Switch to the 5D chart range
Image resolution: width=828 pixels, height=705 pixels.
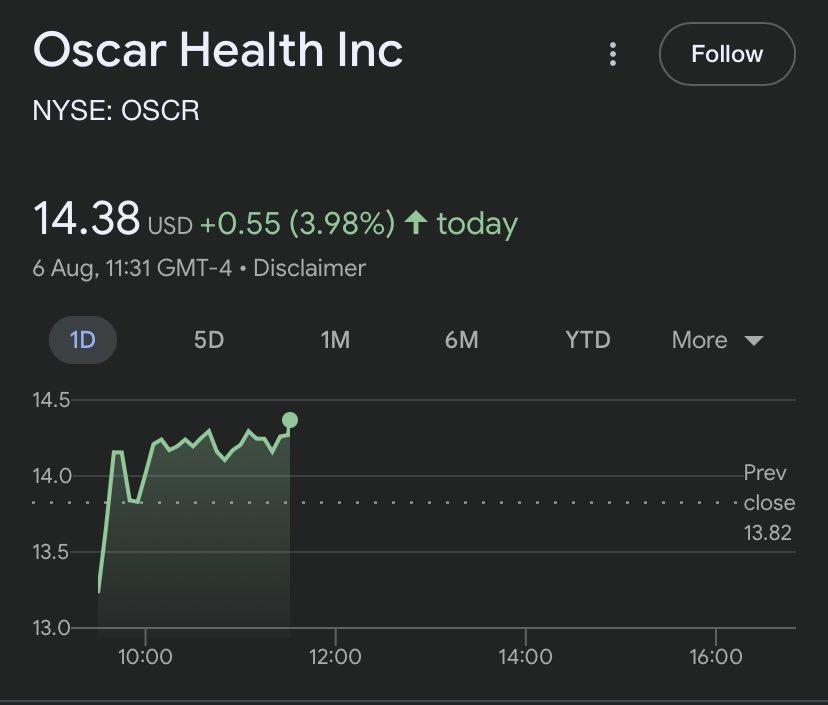pyautogui.click(x=209, y=340)
